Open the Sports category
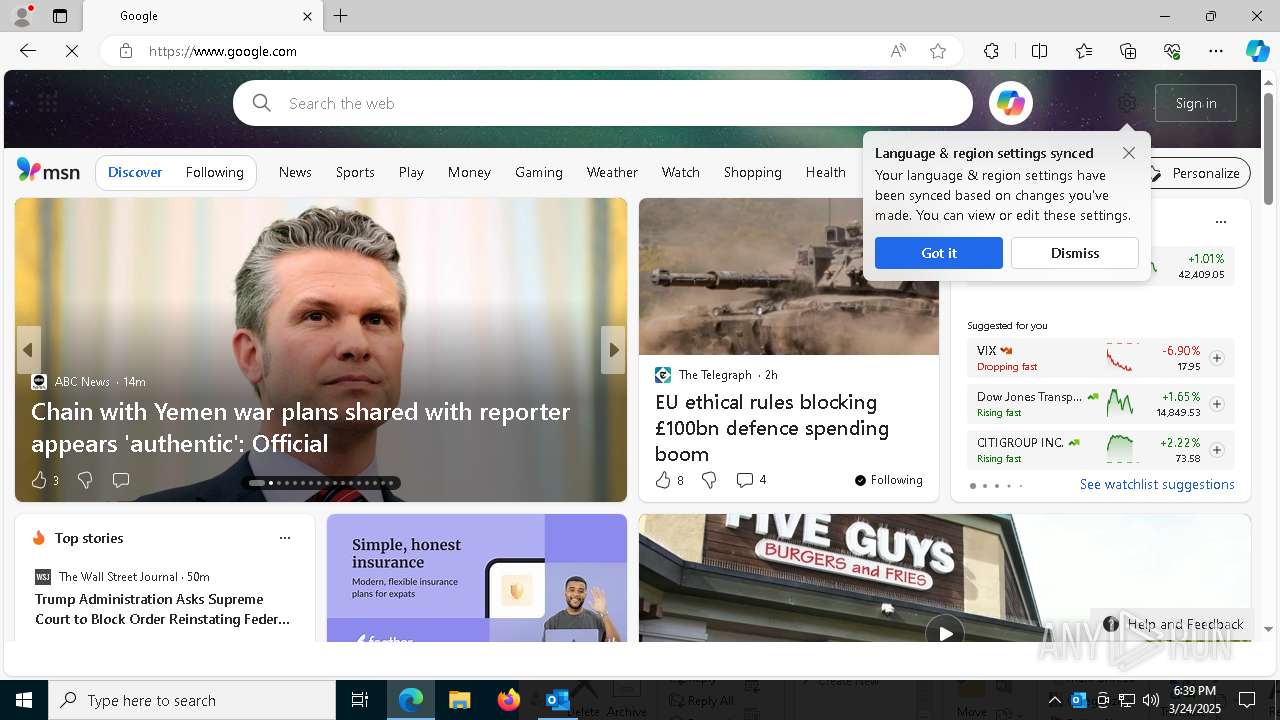Screen dimensions: 1280x720 point(355,172)
